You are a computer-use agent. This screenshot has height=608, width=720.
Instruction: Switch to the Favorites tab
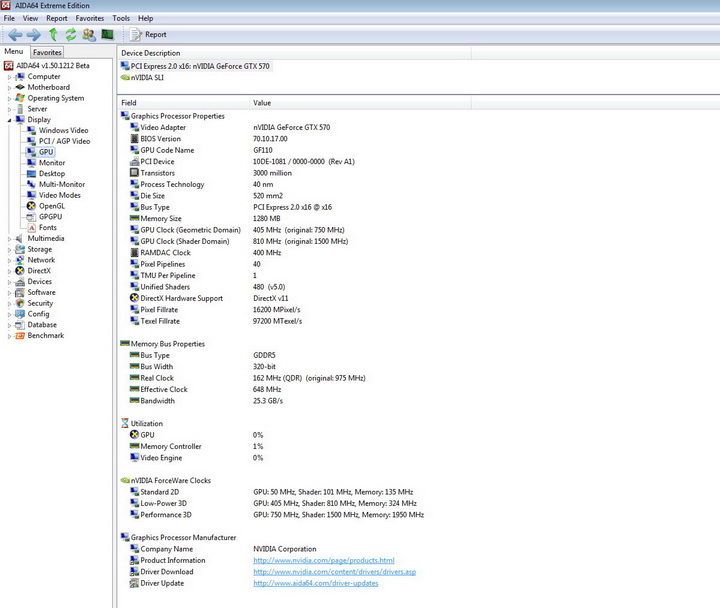47,52
